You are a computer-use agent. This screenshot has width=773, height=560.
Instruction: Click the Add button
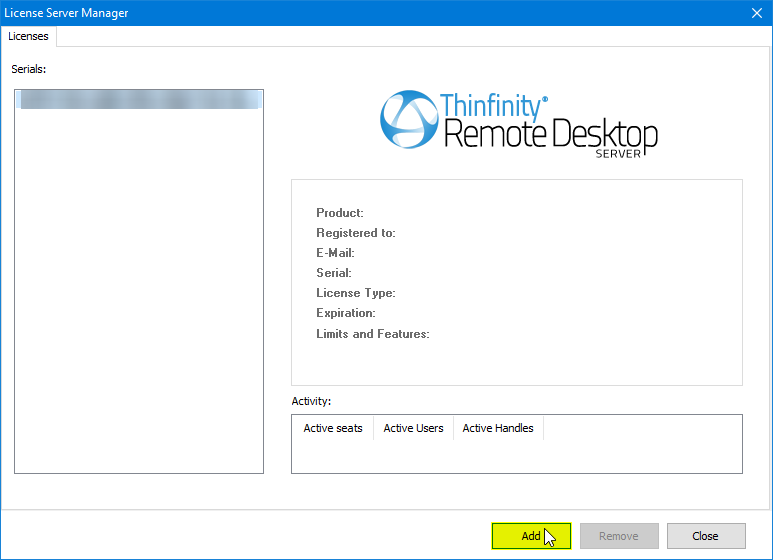(x=531, y=536)
